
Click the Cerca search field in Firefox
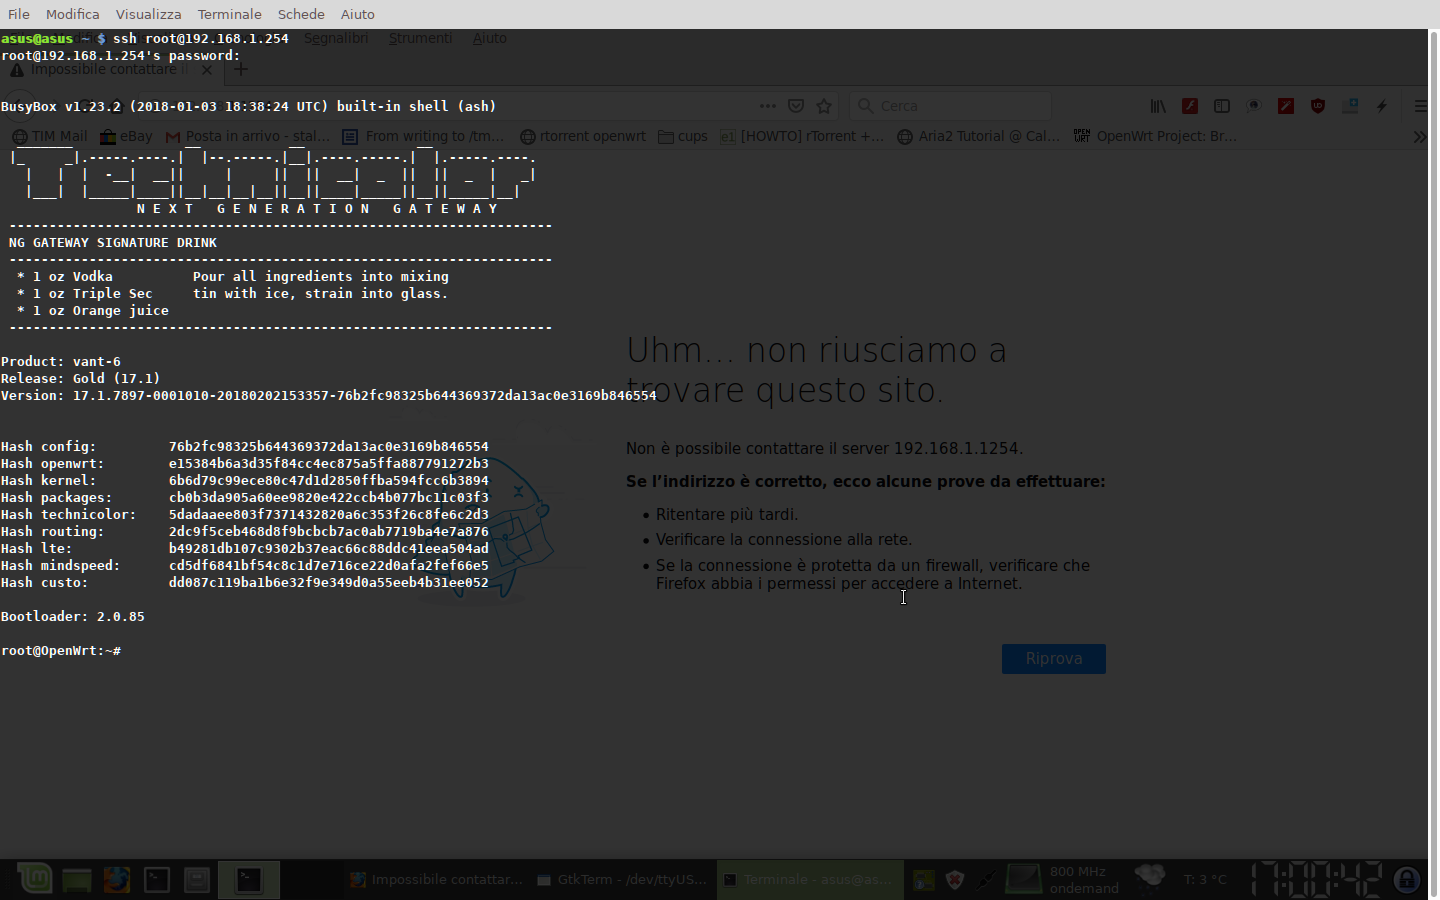click(x=951, y=106)
